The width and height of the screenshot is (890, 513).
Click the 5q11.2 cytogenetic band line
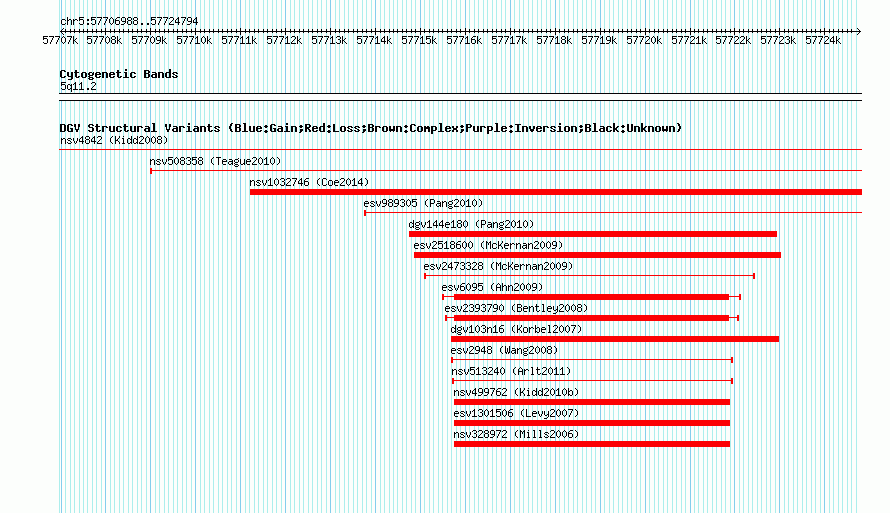coord(460,97)
